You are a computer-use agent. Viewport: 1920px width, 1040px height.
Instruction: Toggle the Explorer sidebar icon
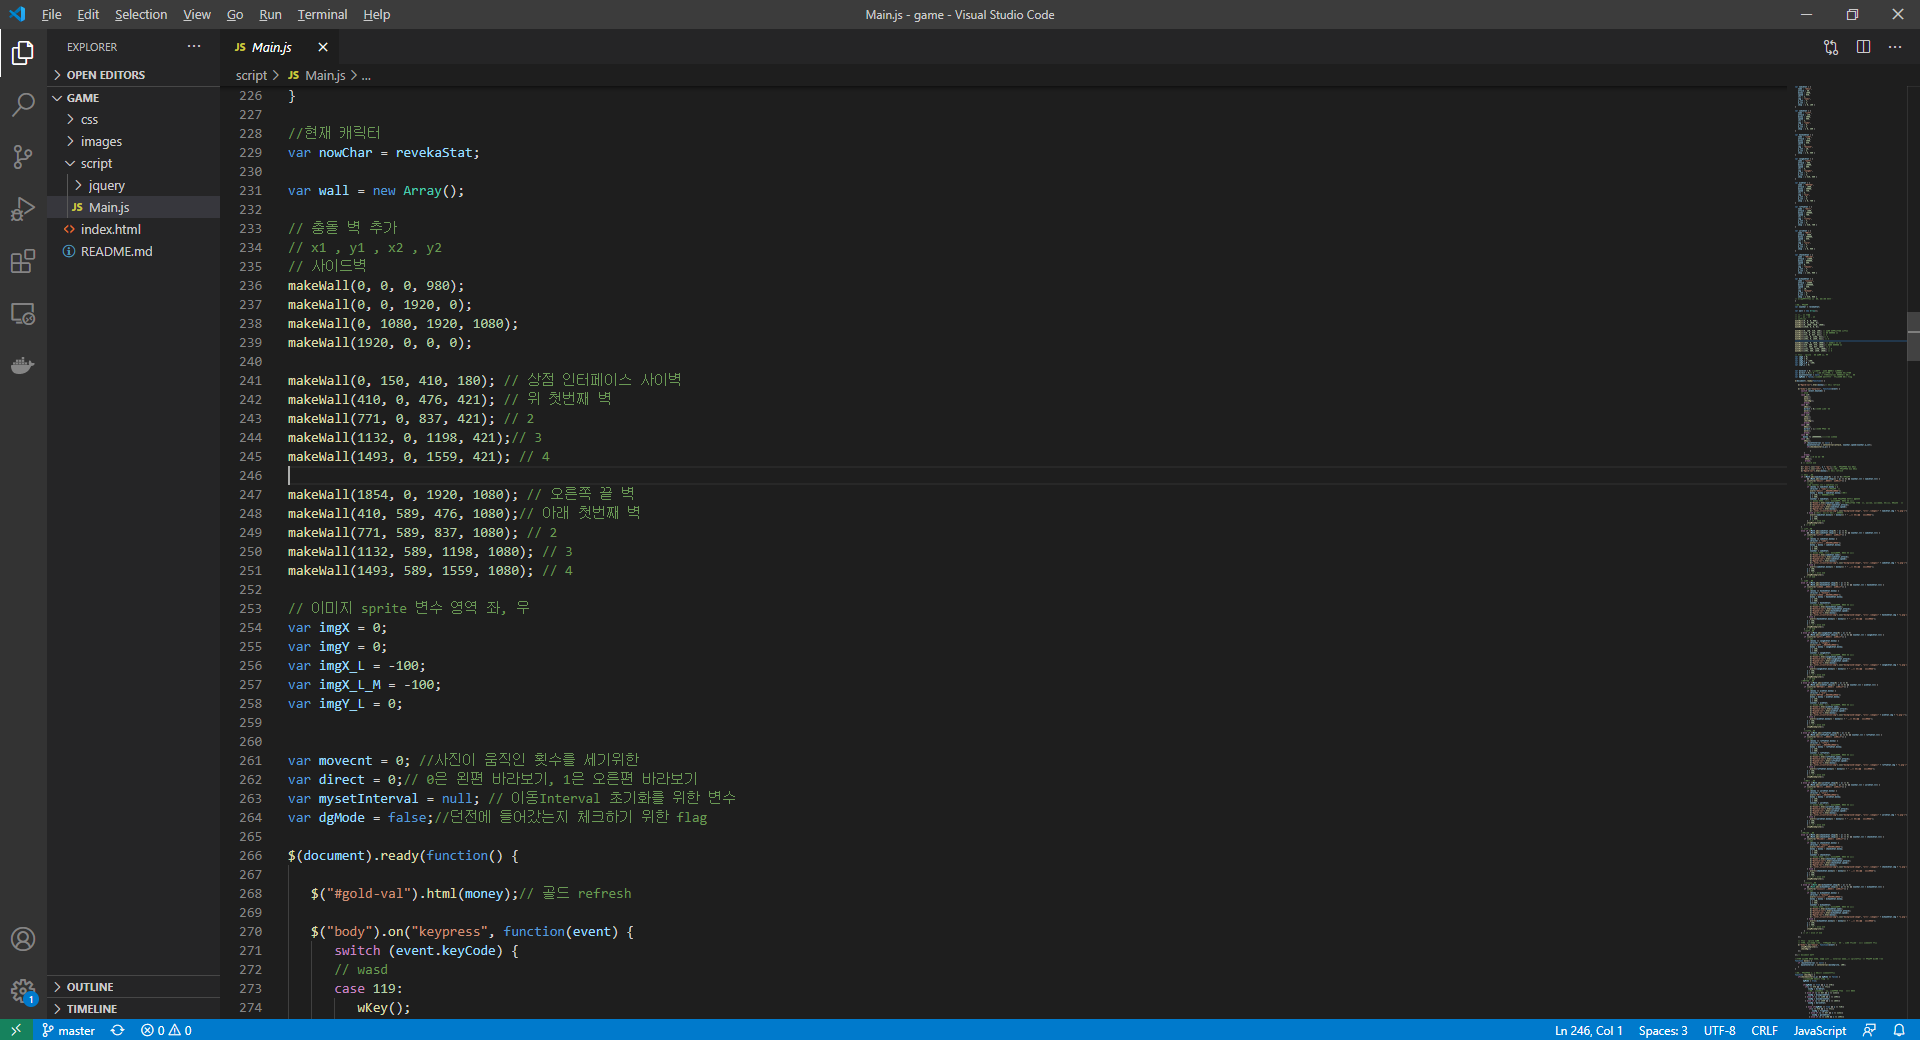coord(22,53)
